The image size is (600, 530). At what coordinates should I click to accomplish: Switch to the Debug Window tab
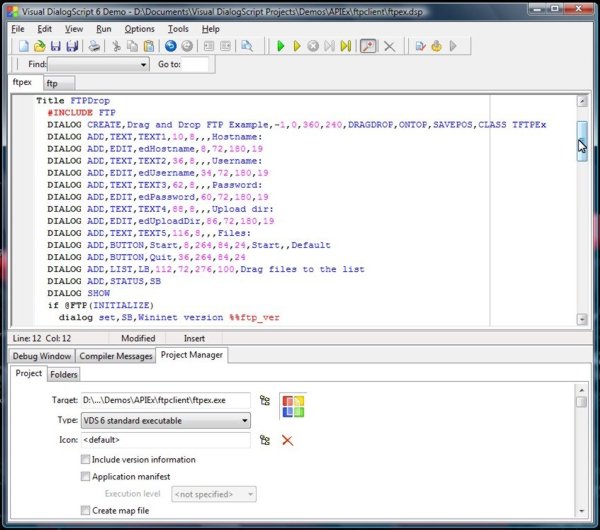click(x=42, y=356)
